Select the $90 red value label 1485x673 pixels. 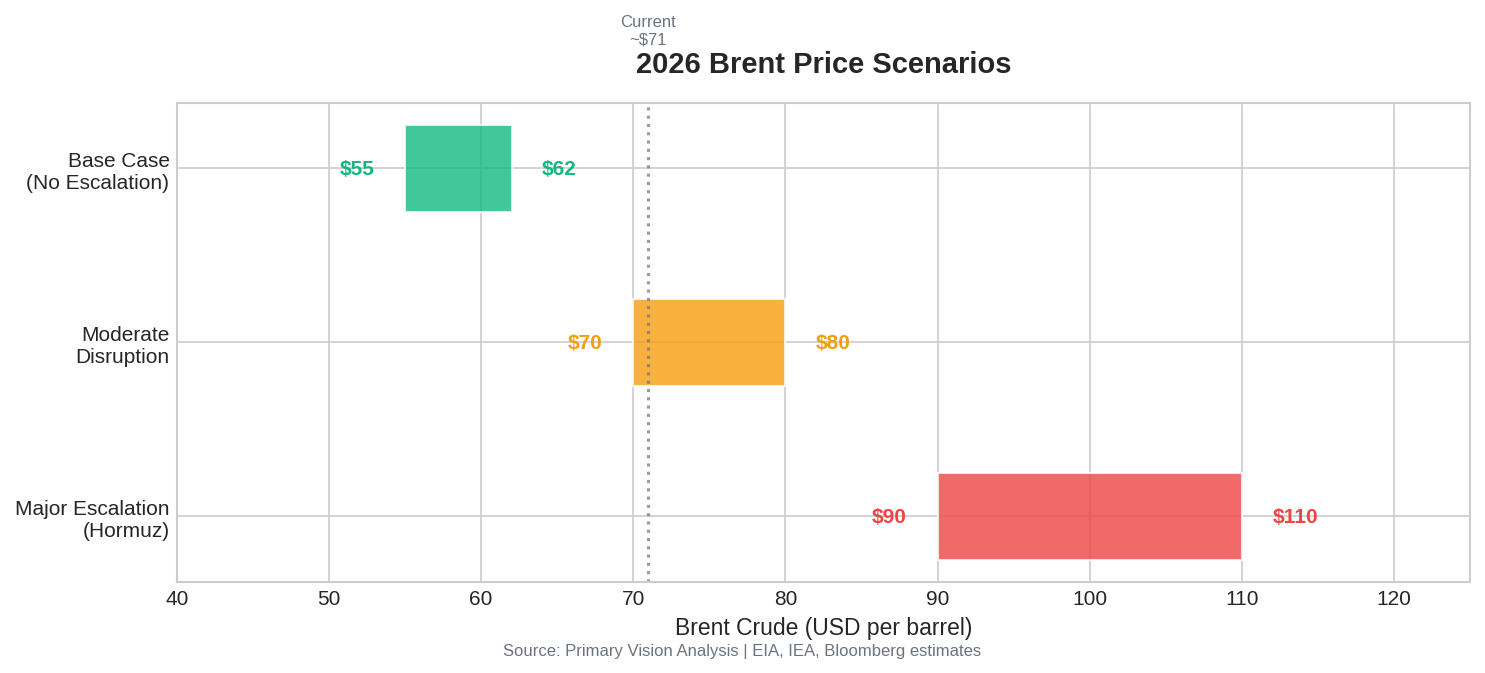point(889,516)
